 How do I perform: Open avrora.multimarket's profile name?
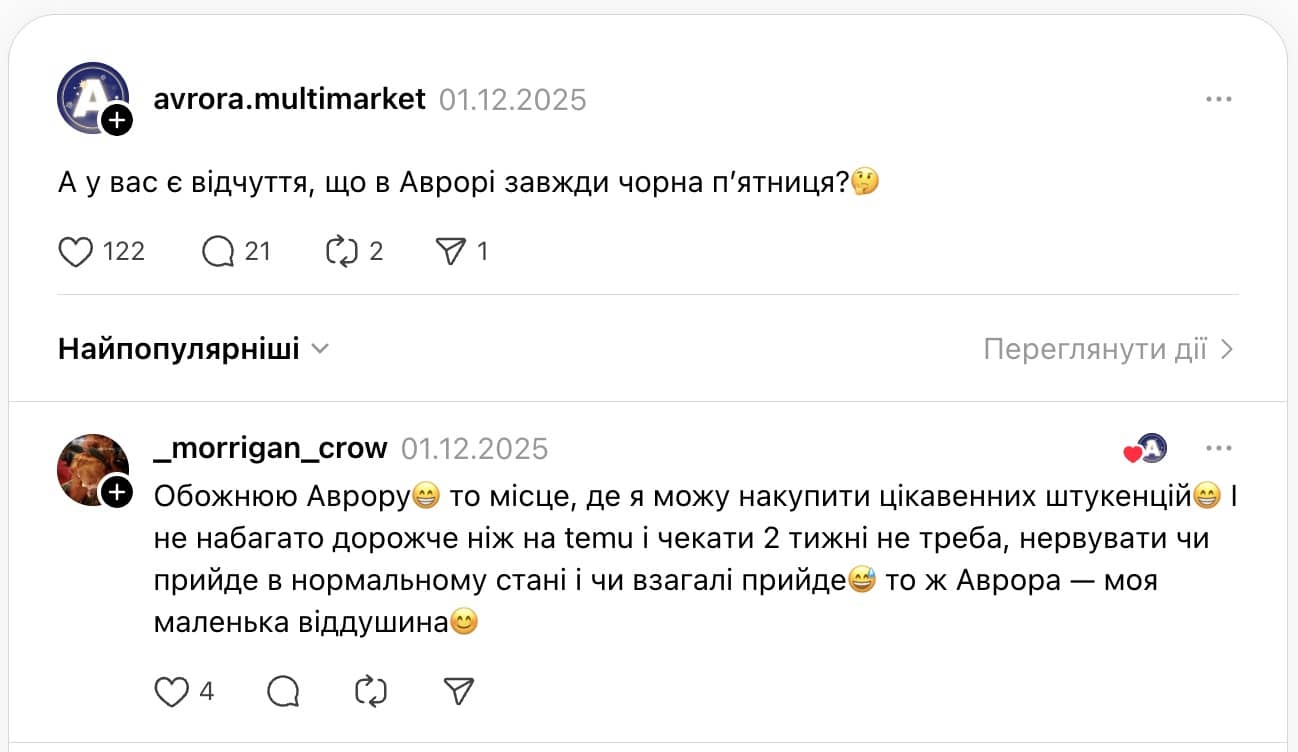pos(290,99)
